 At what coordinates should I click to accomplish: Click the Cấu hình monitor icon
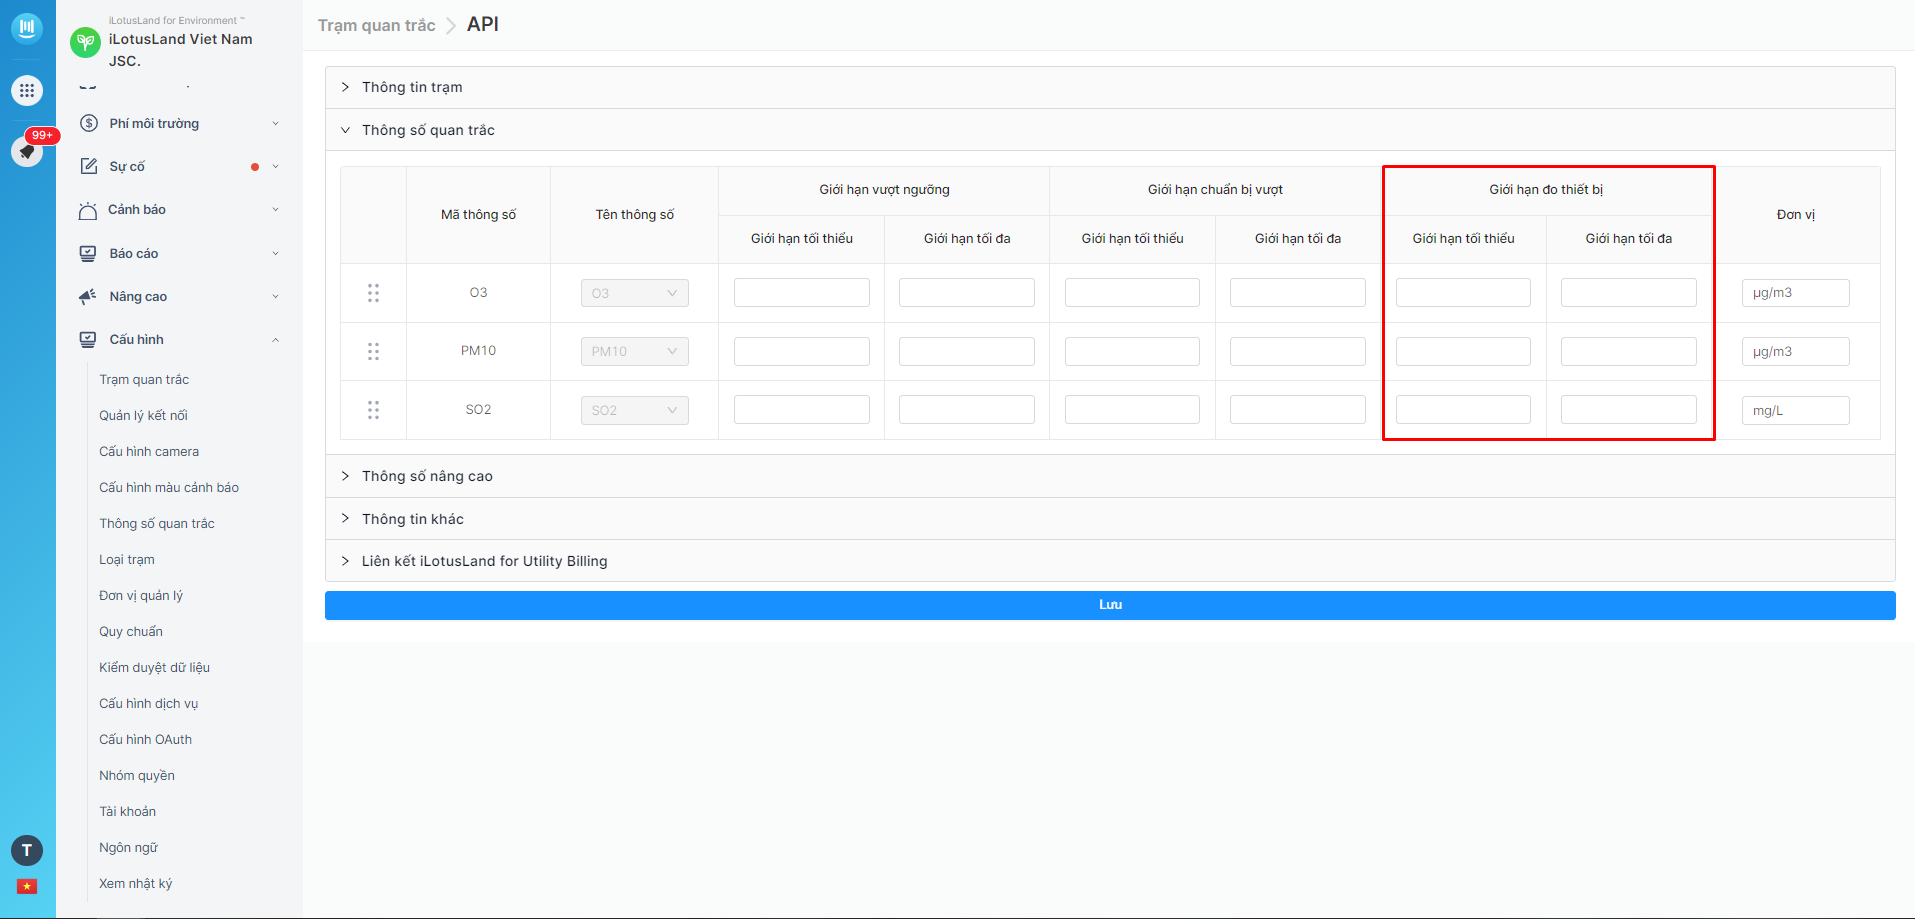(x=88, y=339)
